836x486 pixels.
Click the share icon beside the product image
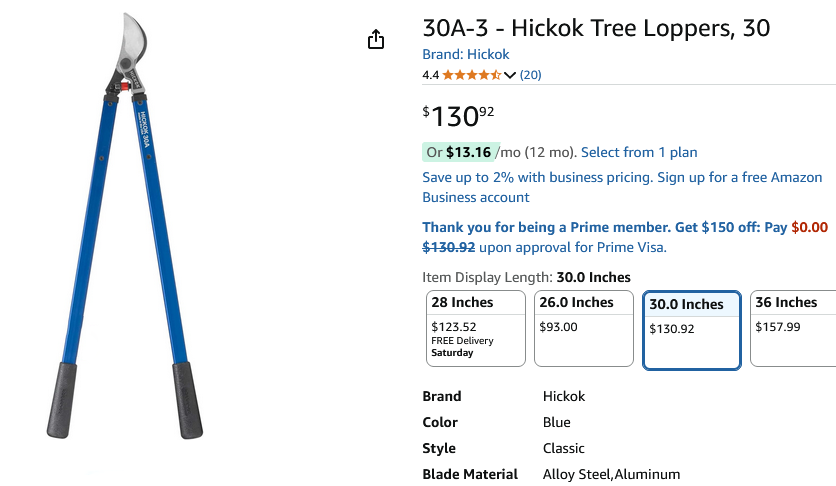[376, 40]
